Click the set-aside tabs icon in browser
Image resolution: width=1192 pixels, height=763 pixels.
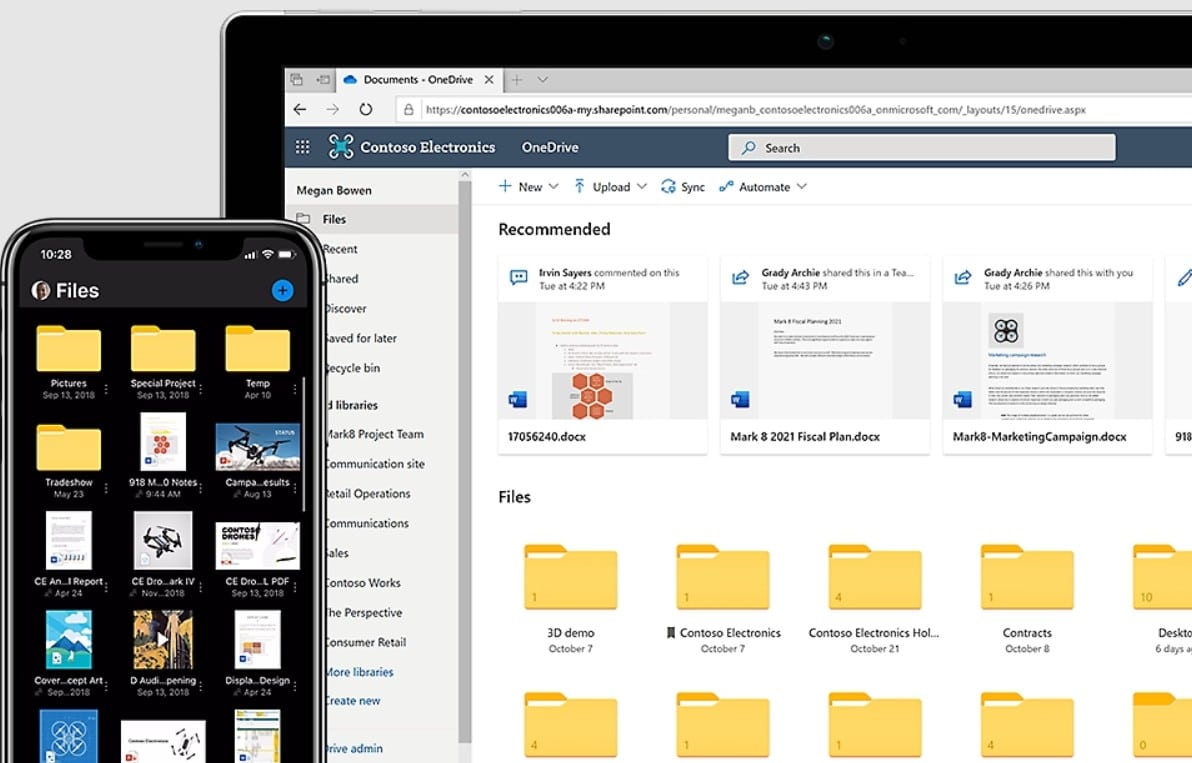[x=324, y=79]
